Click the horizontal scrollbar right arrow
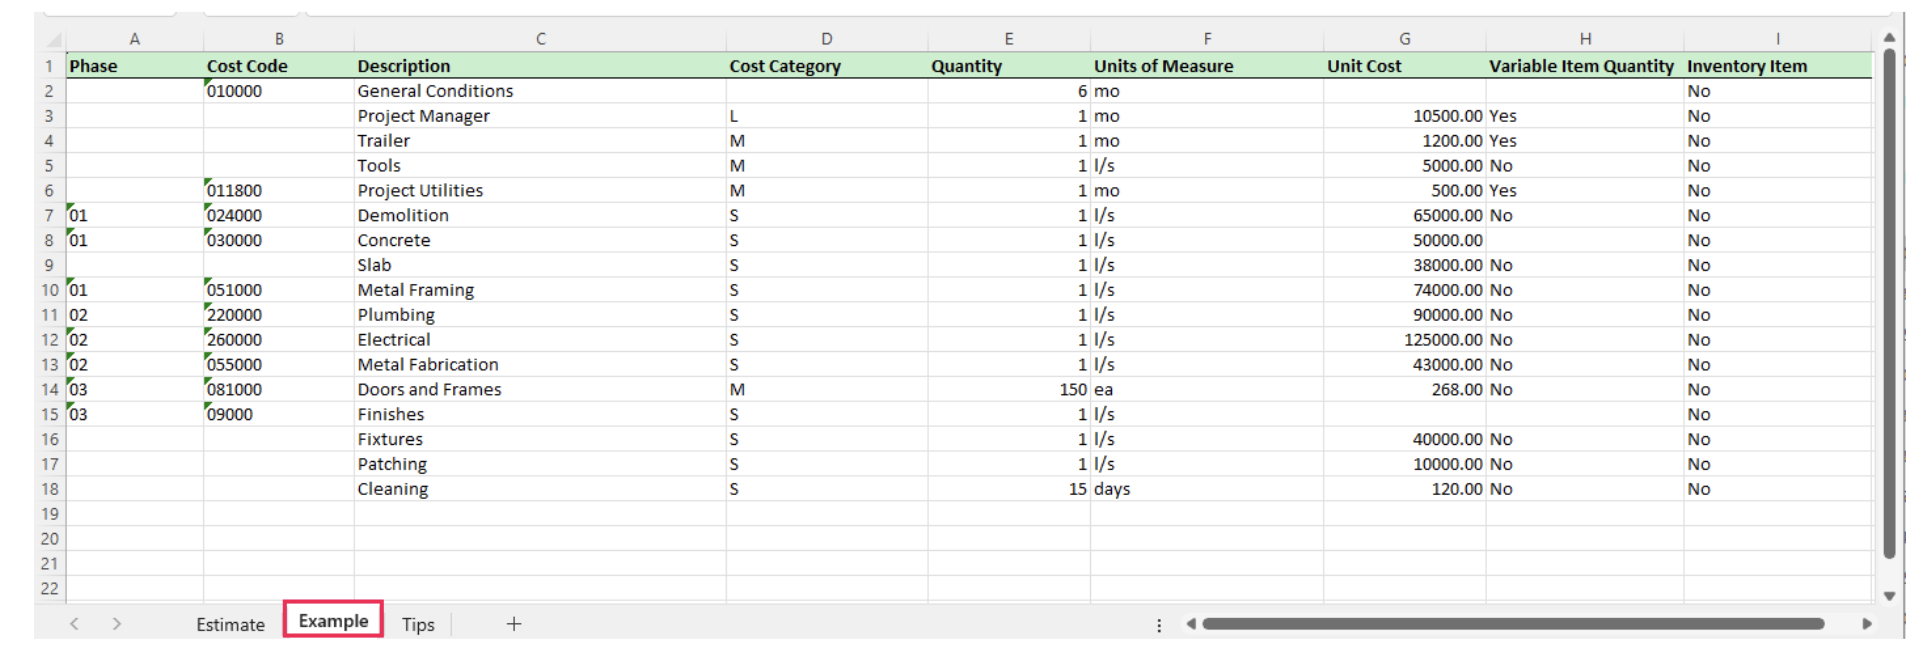Viewport: 1916px width, 656px height. point(1866,624)
